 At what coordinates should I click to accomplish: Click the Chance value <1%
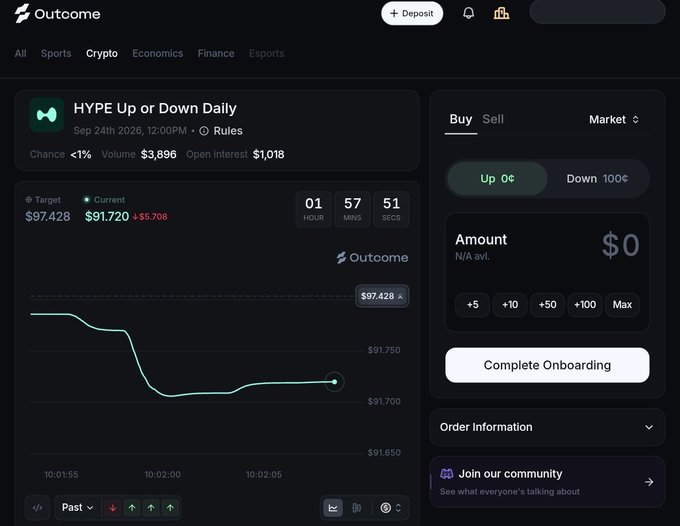coord(81,154)
